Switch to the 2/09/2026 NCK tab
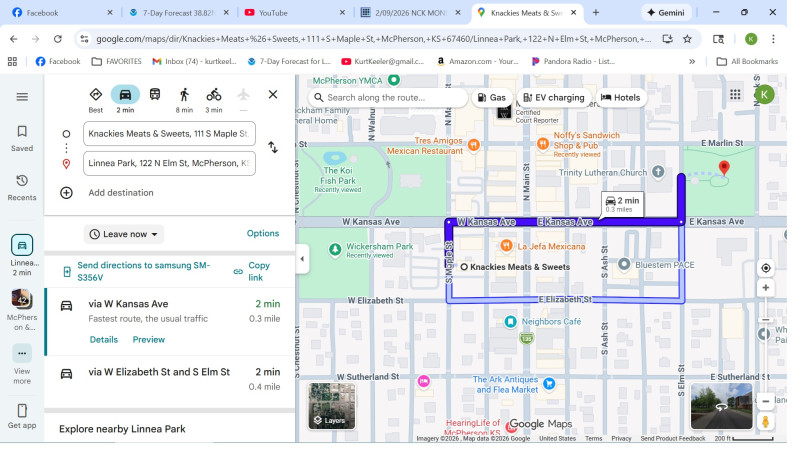This screenshot has width=800, height=457. [x=411, y=13]
